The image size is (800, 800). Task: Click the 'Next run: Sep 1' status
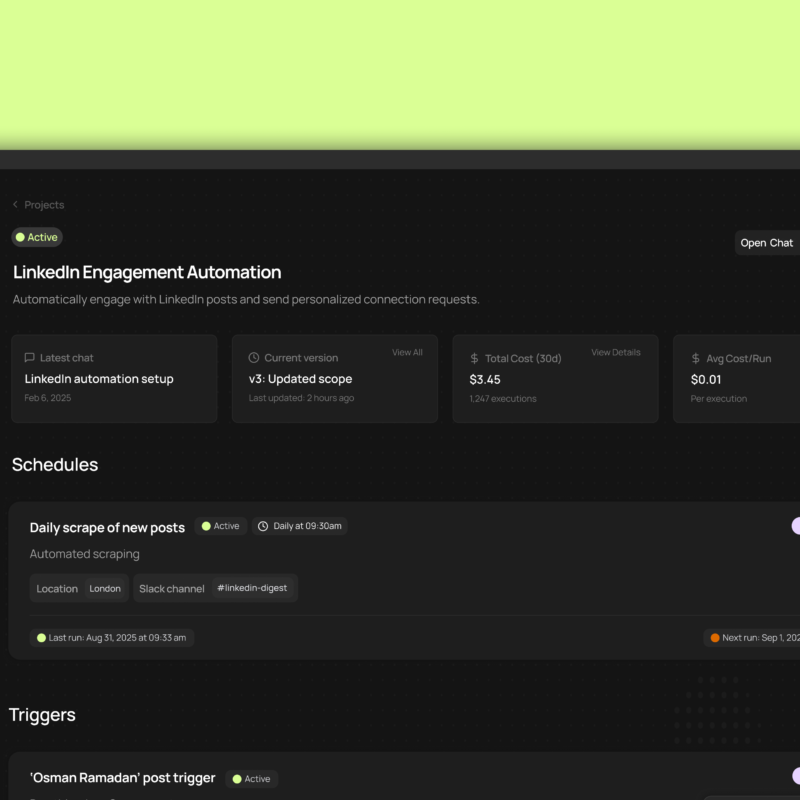752,638
